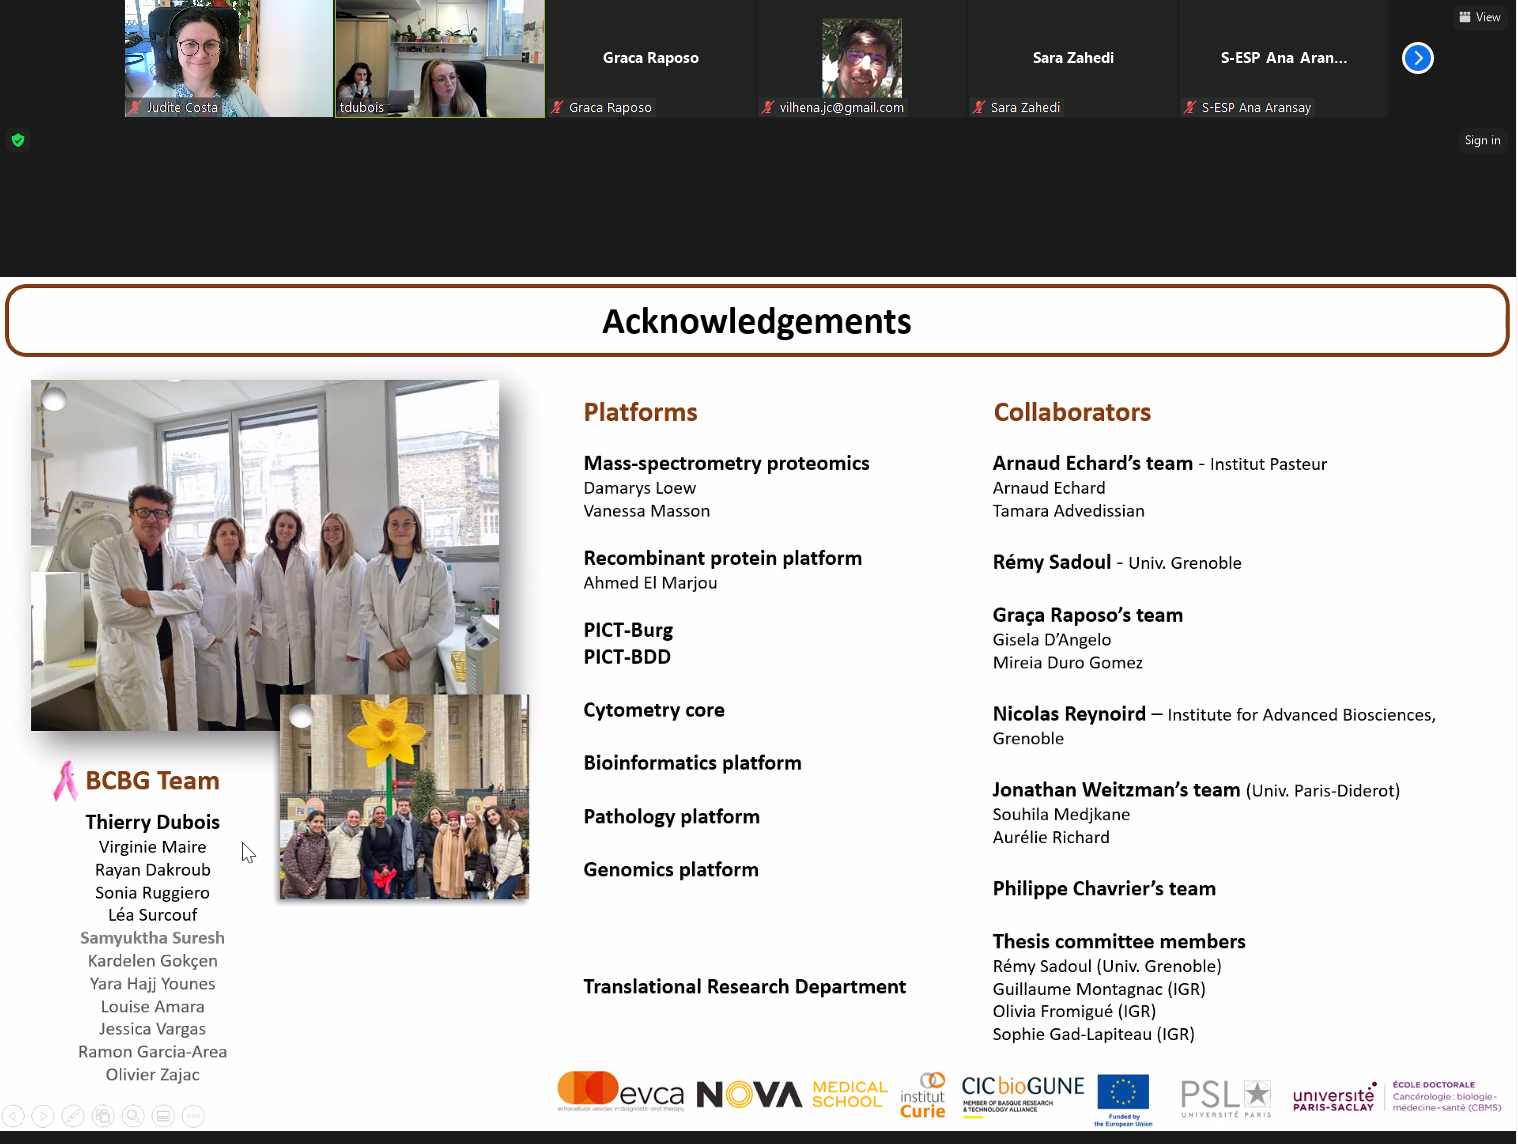Click the see all slides icon

[103, 1116]
